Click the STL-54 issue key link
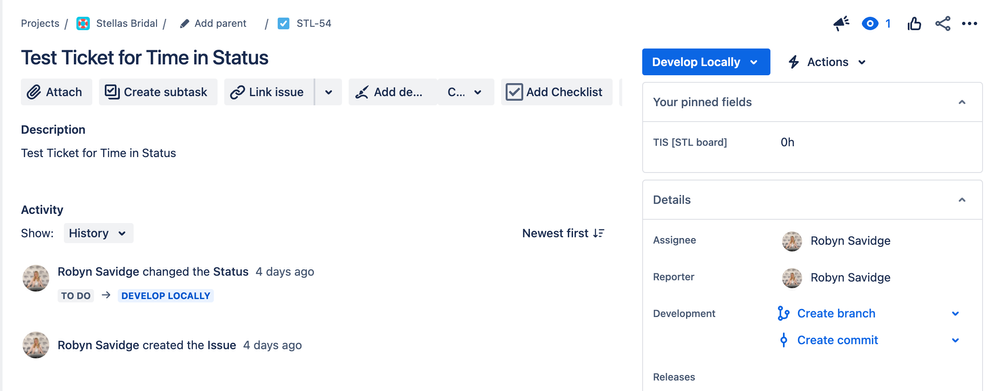This screenshot has width=998, height=391. coord(314,24)
